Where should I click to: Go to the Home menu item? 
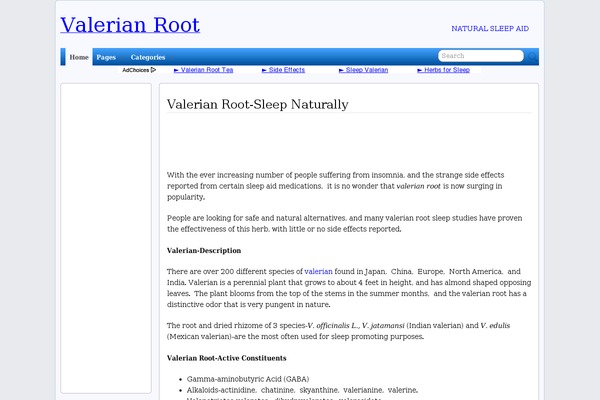79,57
